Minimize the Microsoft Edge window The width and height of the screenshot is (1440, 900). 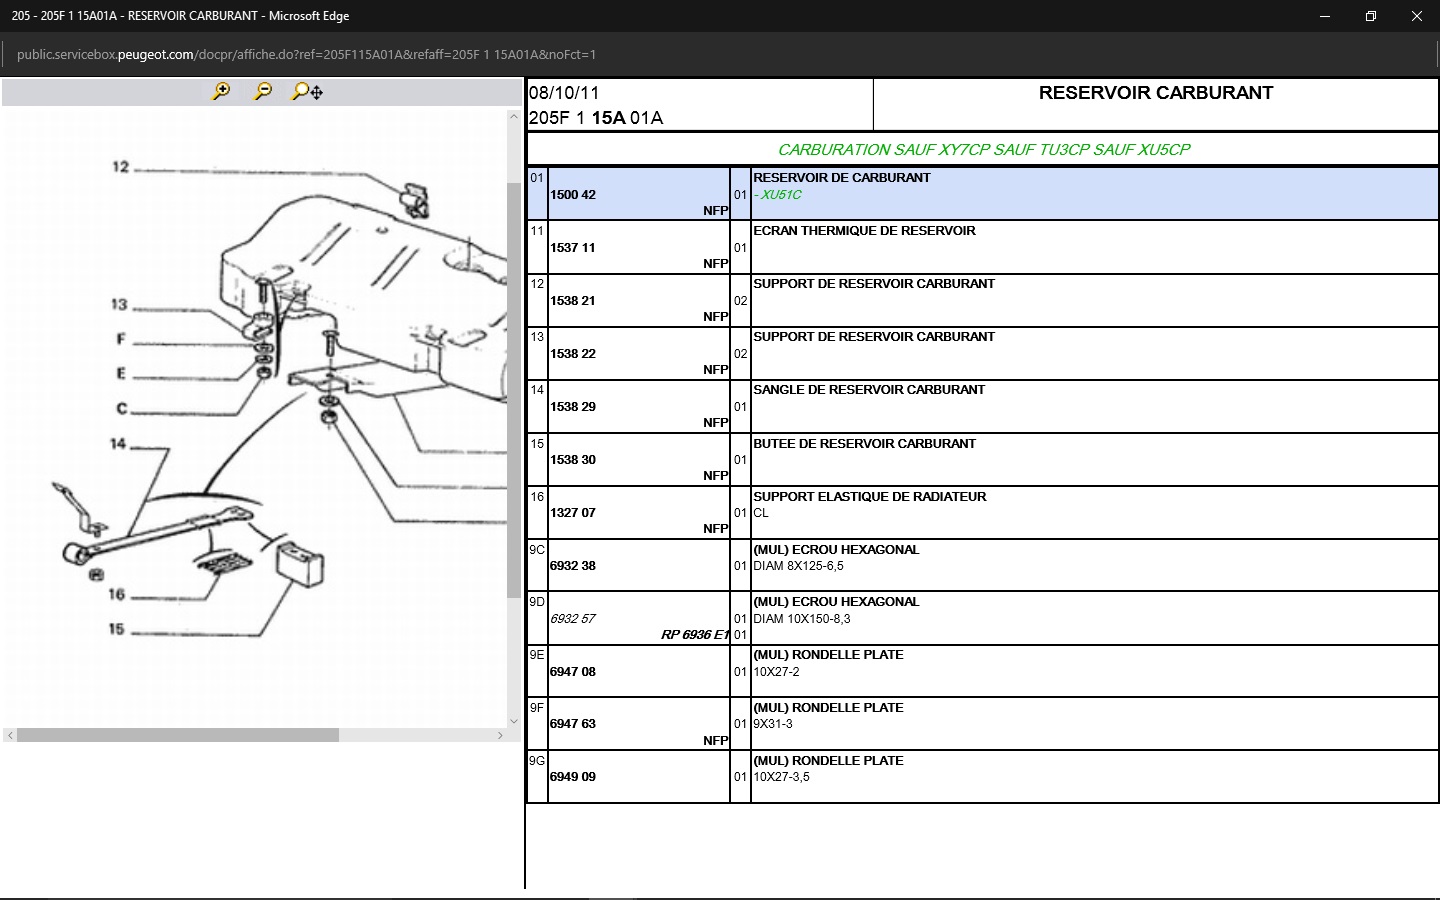coord(1325,16)
